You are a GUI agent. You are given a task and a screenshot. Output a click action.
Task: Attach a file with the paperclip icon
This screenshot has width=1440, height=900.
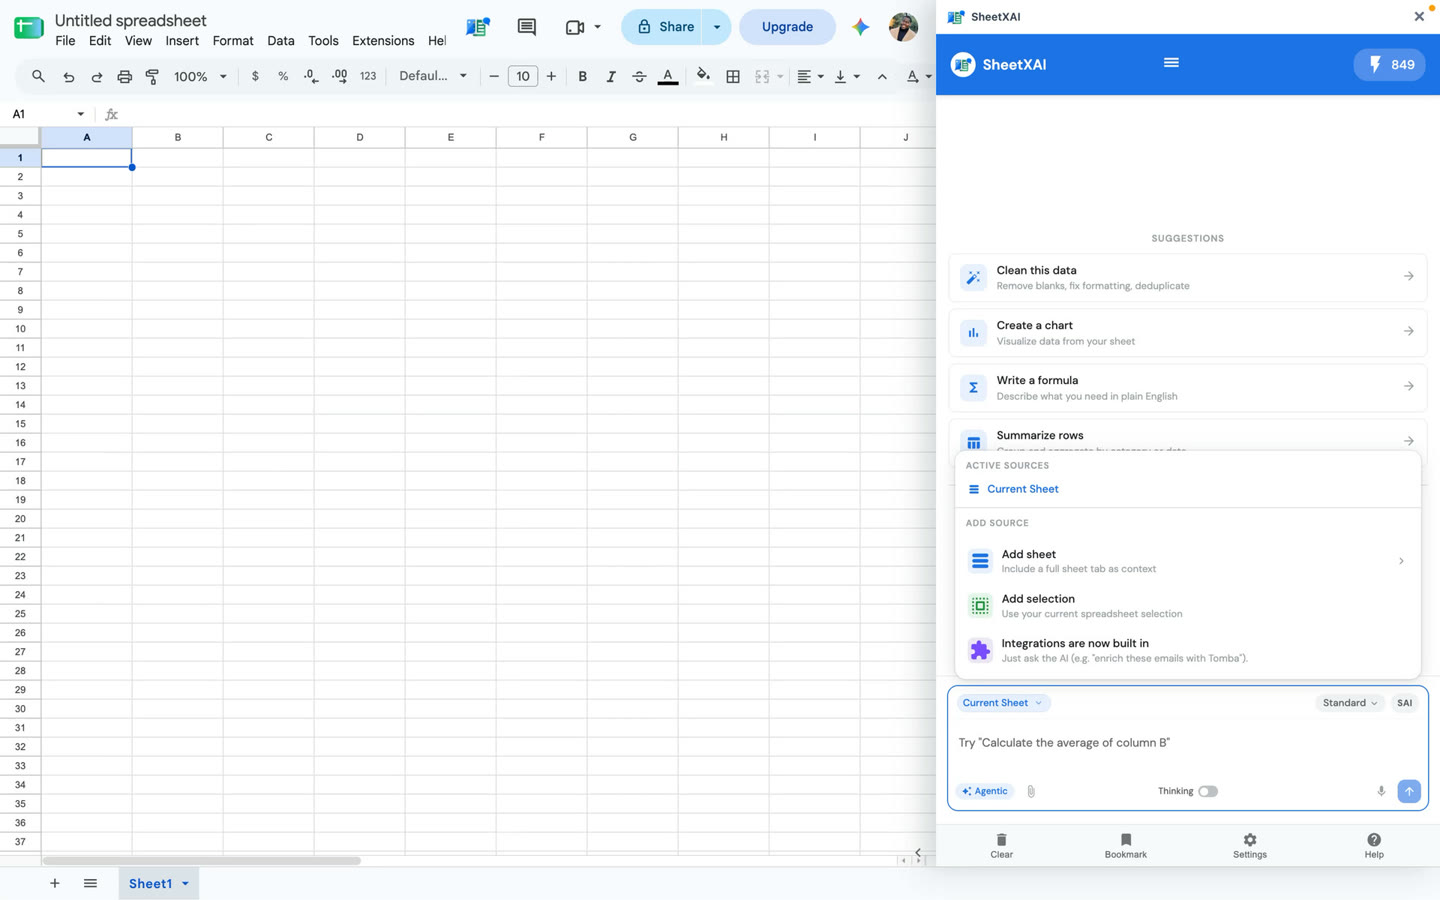(1031, 791)
